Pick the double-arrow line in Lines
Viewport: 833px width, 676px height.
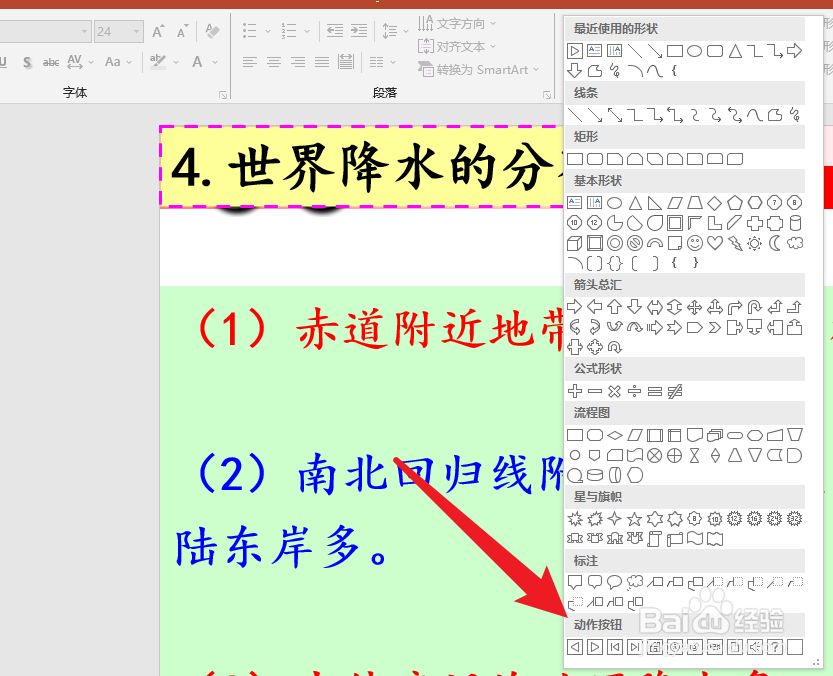point(615,115)
